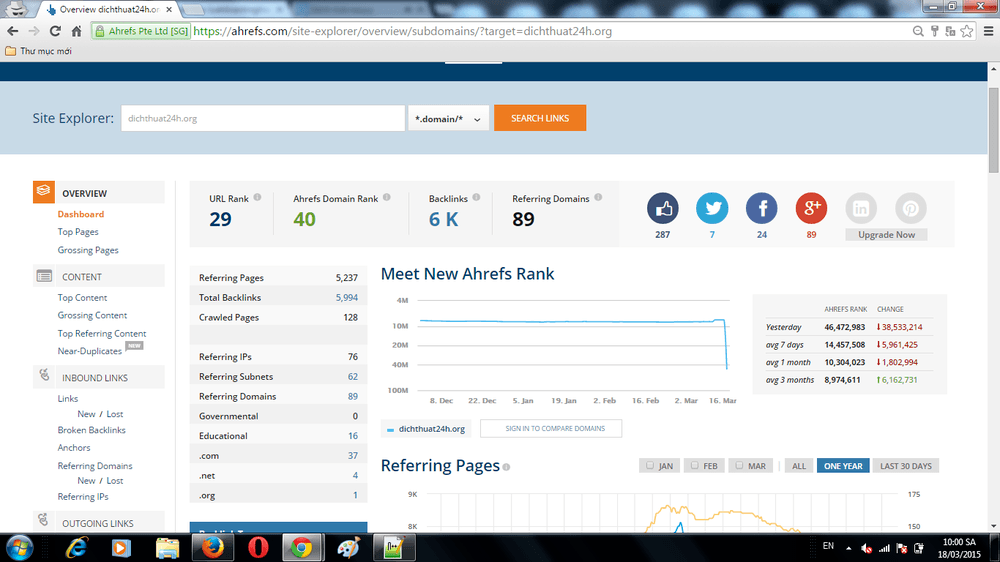Click the Referring Domains 89 table link
This screenshot has height=562, width=1000.
[353, 397]
